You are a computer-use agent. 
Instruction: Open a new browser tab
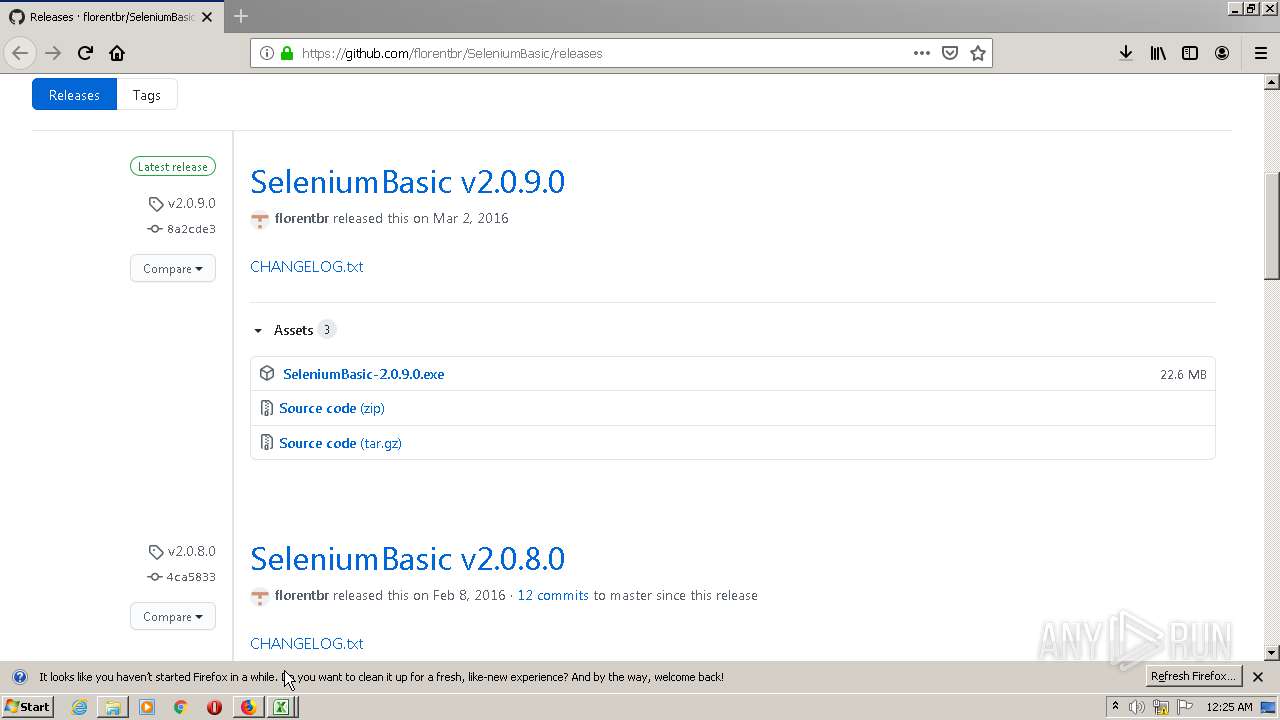(x=241, y=16)
